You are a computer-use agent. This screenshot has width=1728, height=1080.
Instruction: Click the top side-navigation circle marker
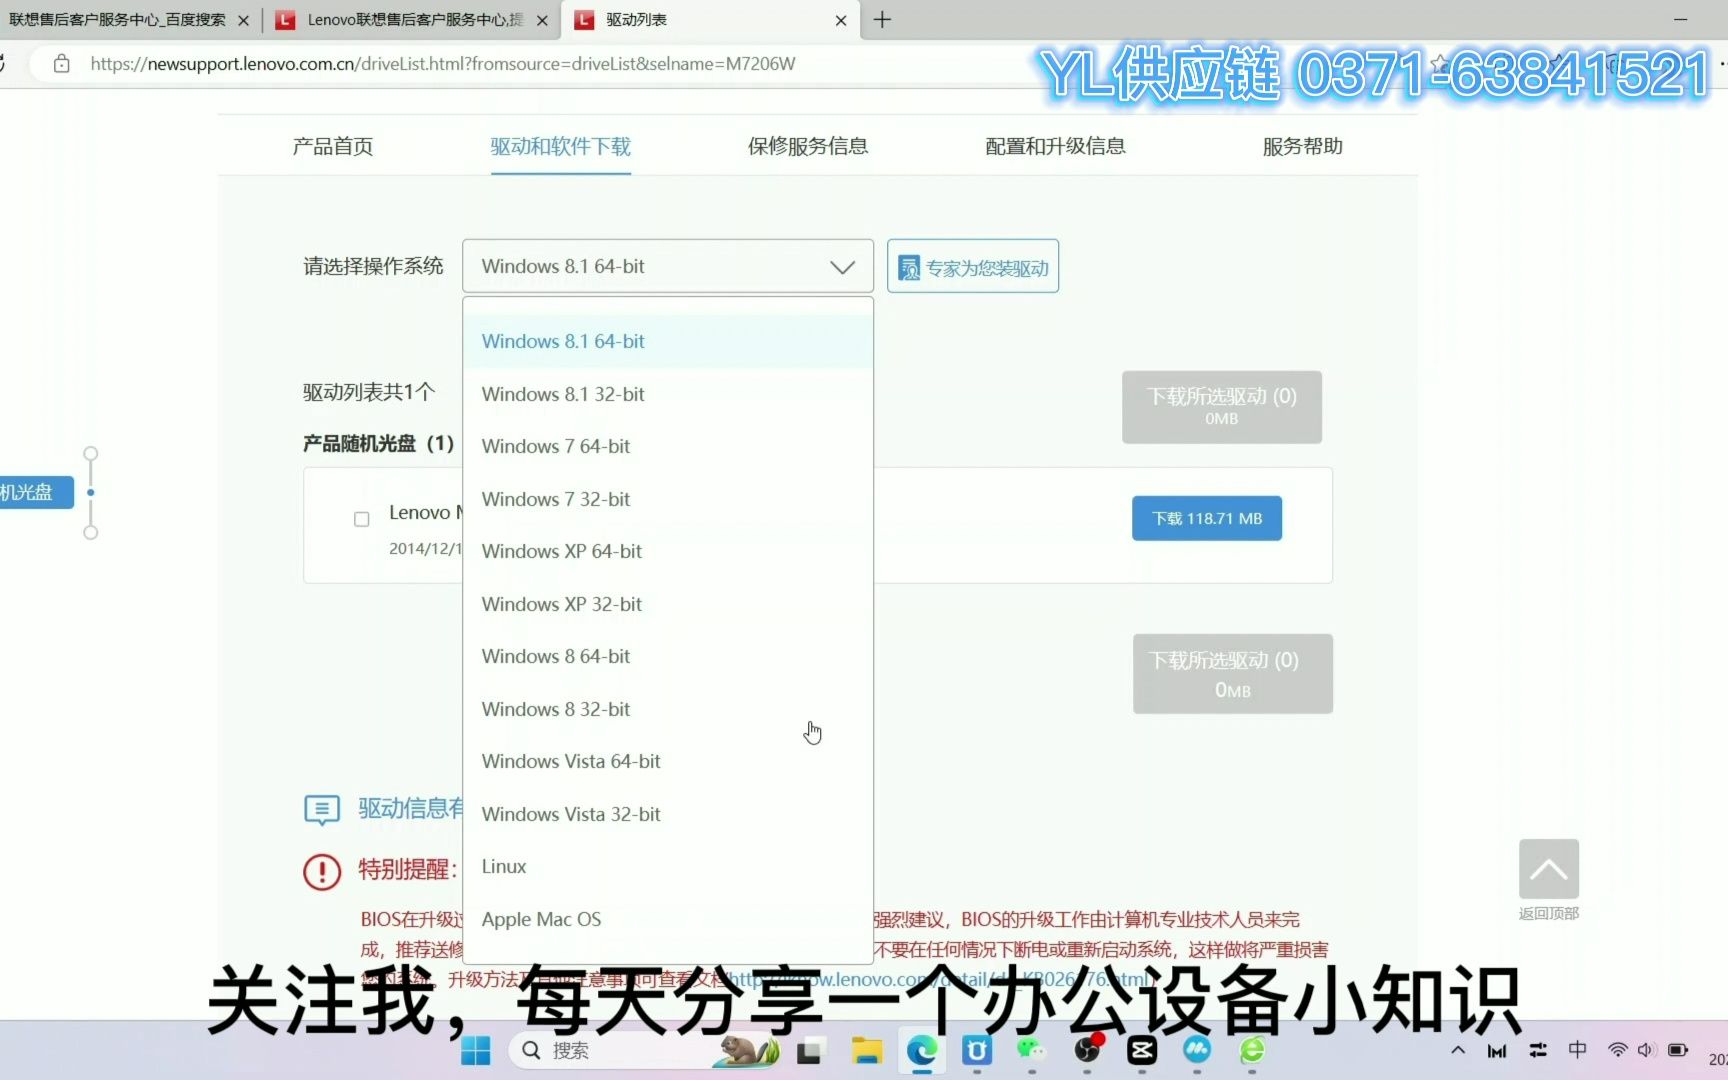91,453
